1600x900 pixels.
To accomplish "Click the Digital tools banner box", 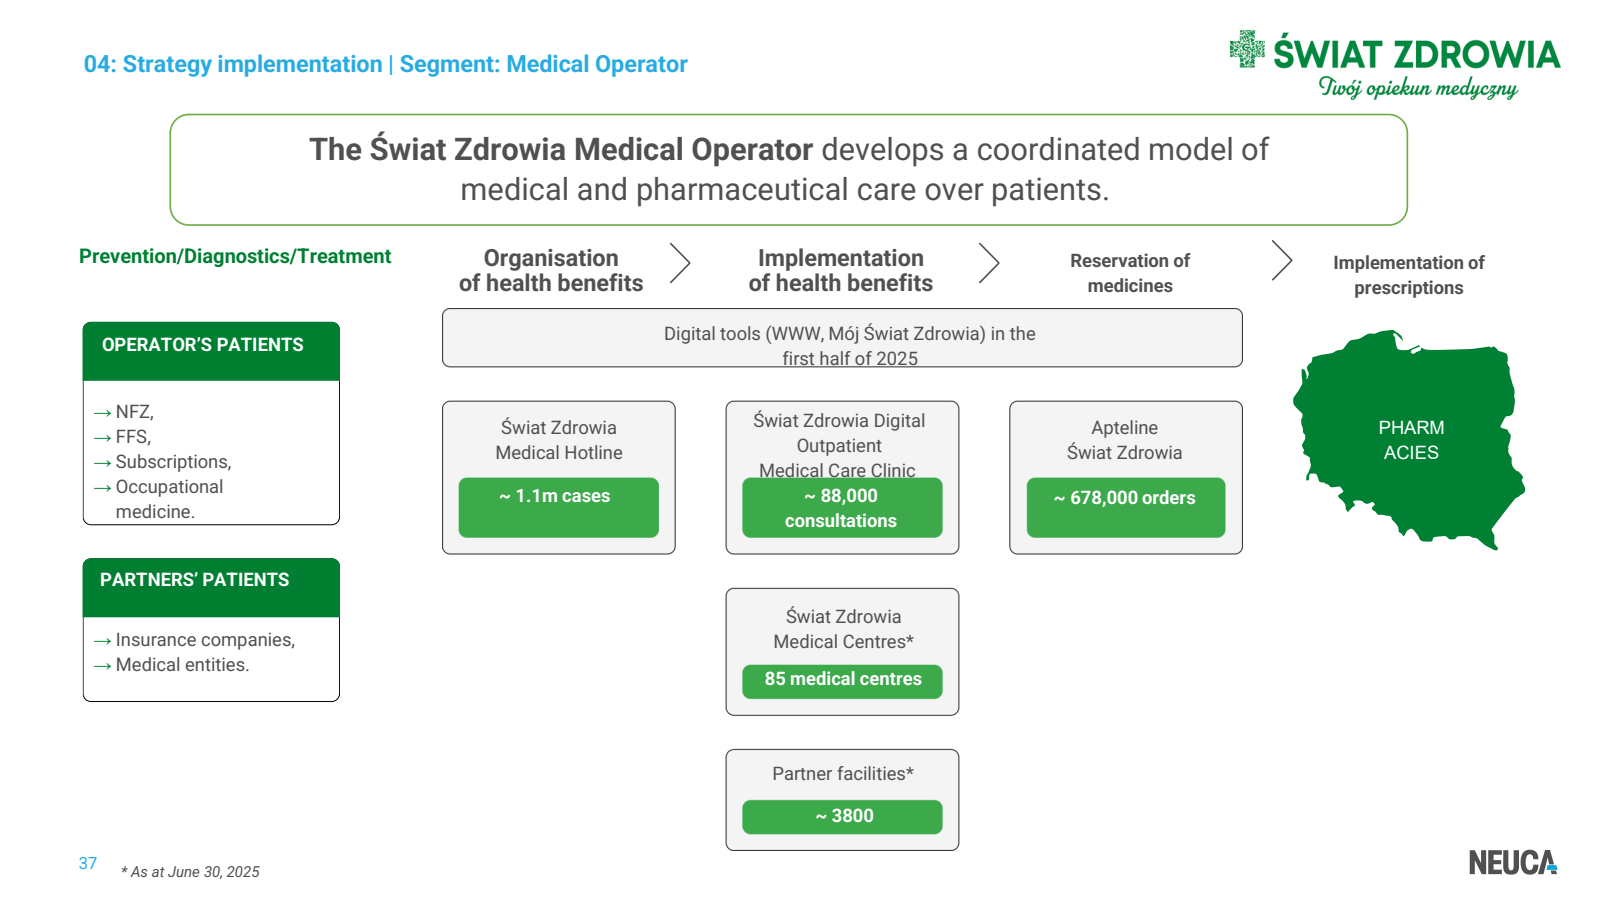I will click(842, 338).
